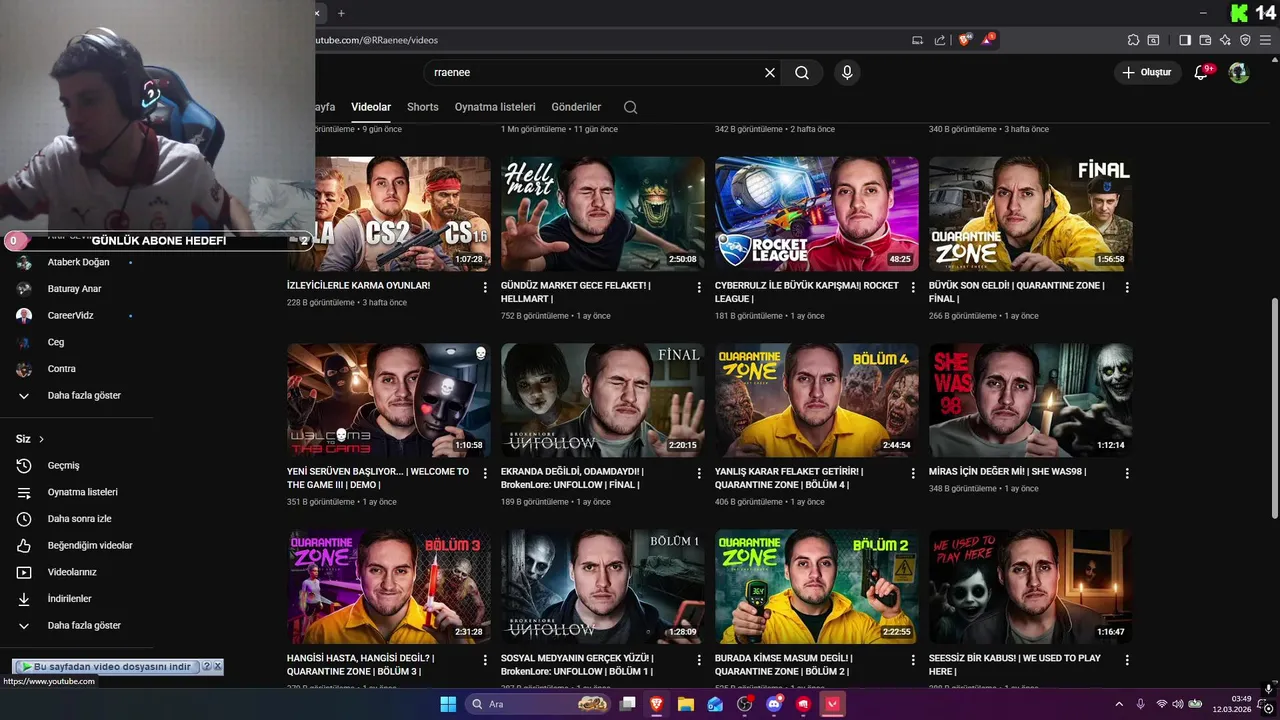Click the browser address bar URL
1280x720 pixels.
376,40
